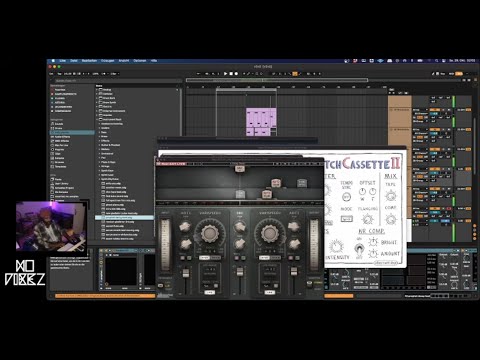Stop playback in the transport bar
480x360 pixels.
click(x=231, y=74)
